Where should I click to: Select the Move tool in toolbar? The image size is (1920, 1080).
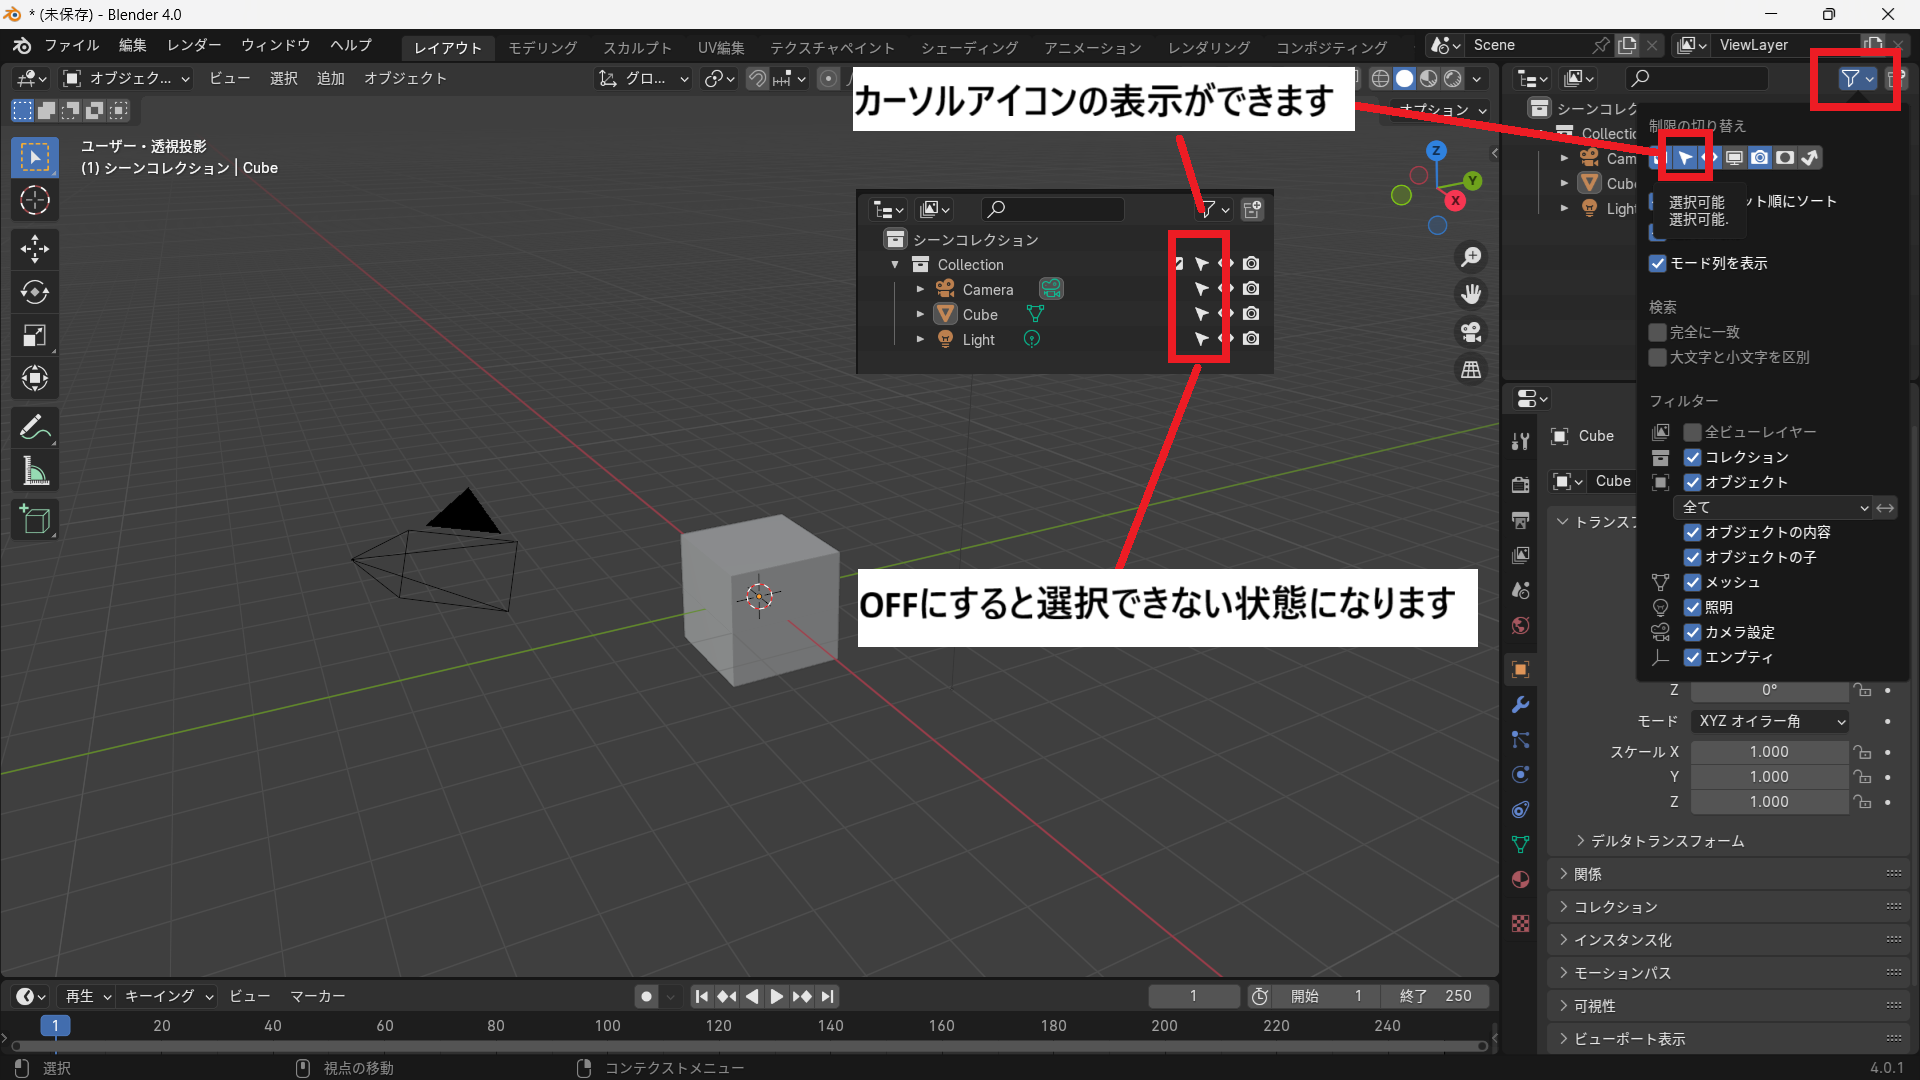pyautogui.click(x=35, y=248)
